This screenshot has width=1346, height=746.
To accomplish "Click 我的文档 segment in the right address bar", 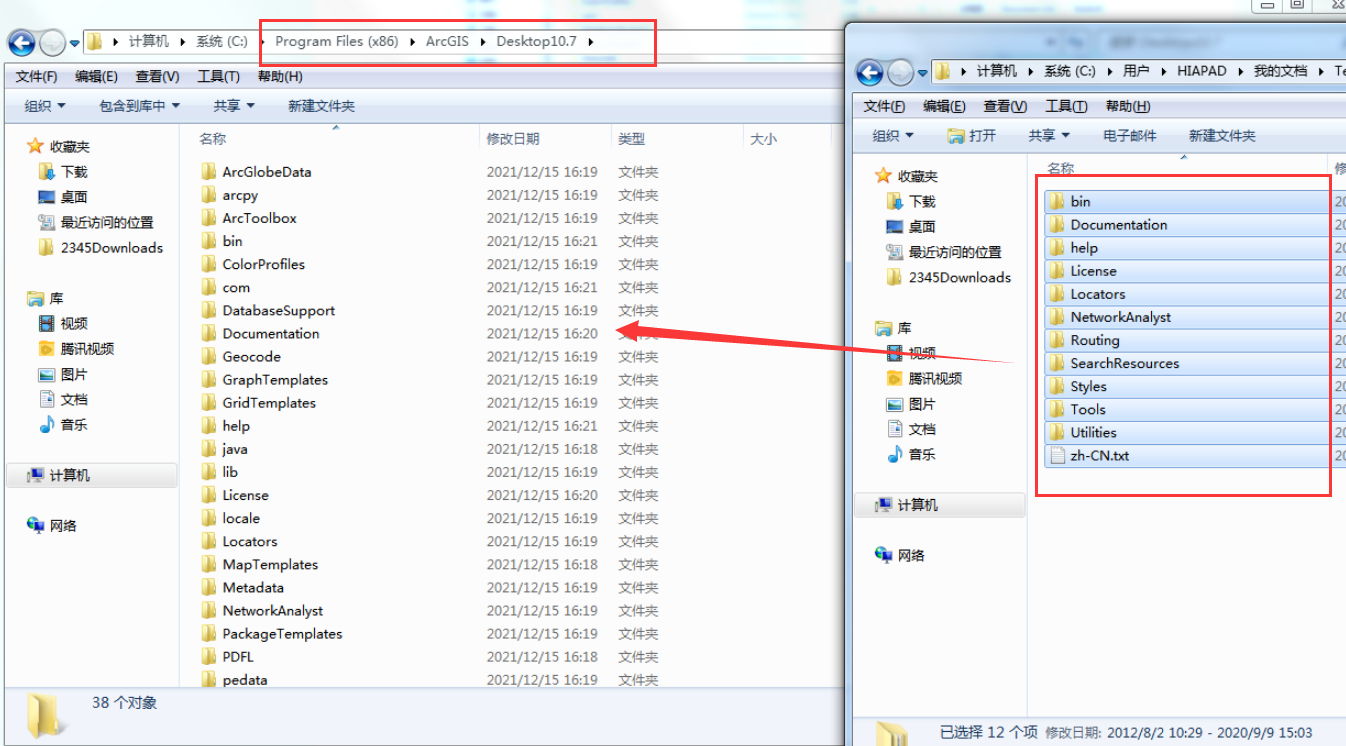I will click(x=1281, y=71).
